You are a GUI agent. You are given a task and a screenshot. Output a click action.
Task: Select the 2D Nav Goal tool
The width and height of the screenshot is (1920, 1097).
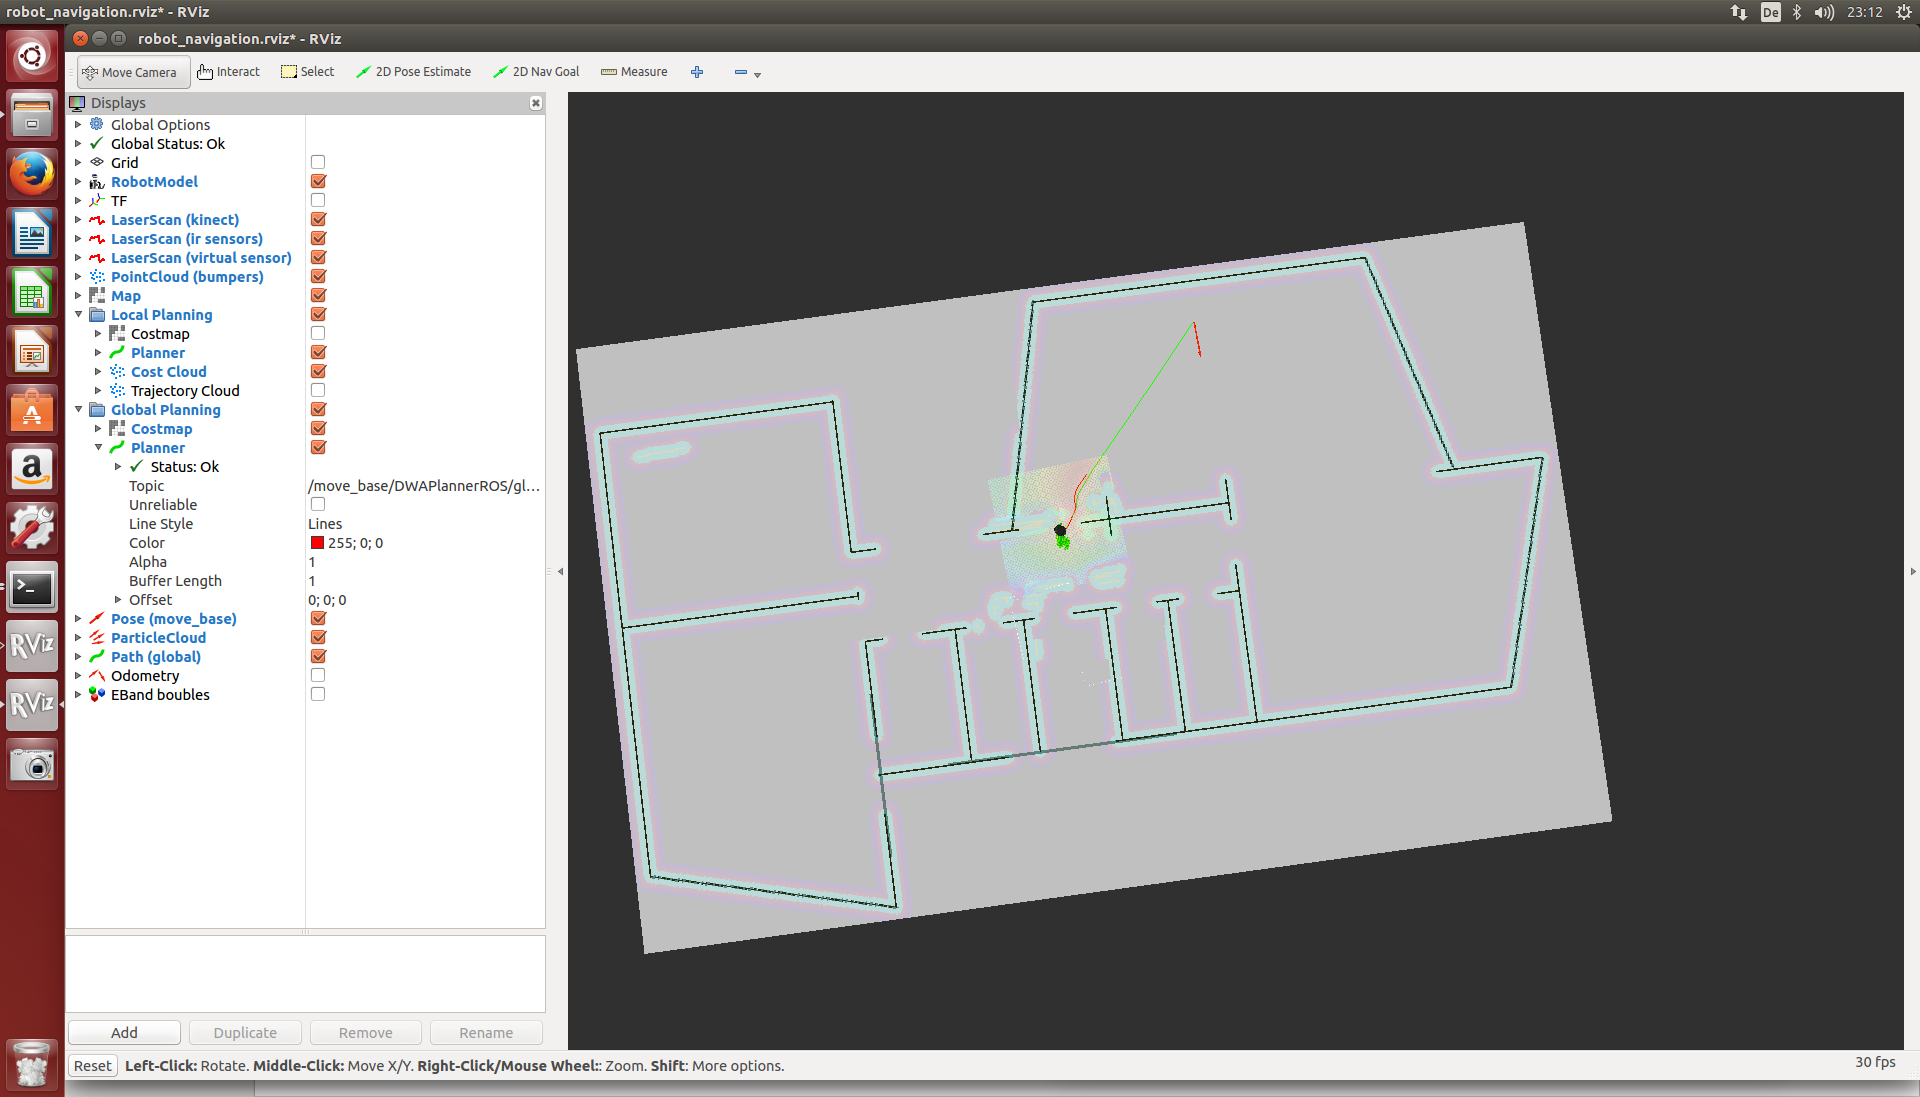click(536, 72)
